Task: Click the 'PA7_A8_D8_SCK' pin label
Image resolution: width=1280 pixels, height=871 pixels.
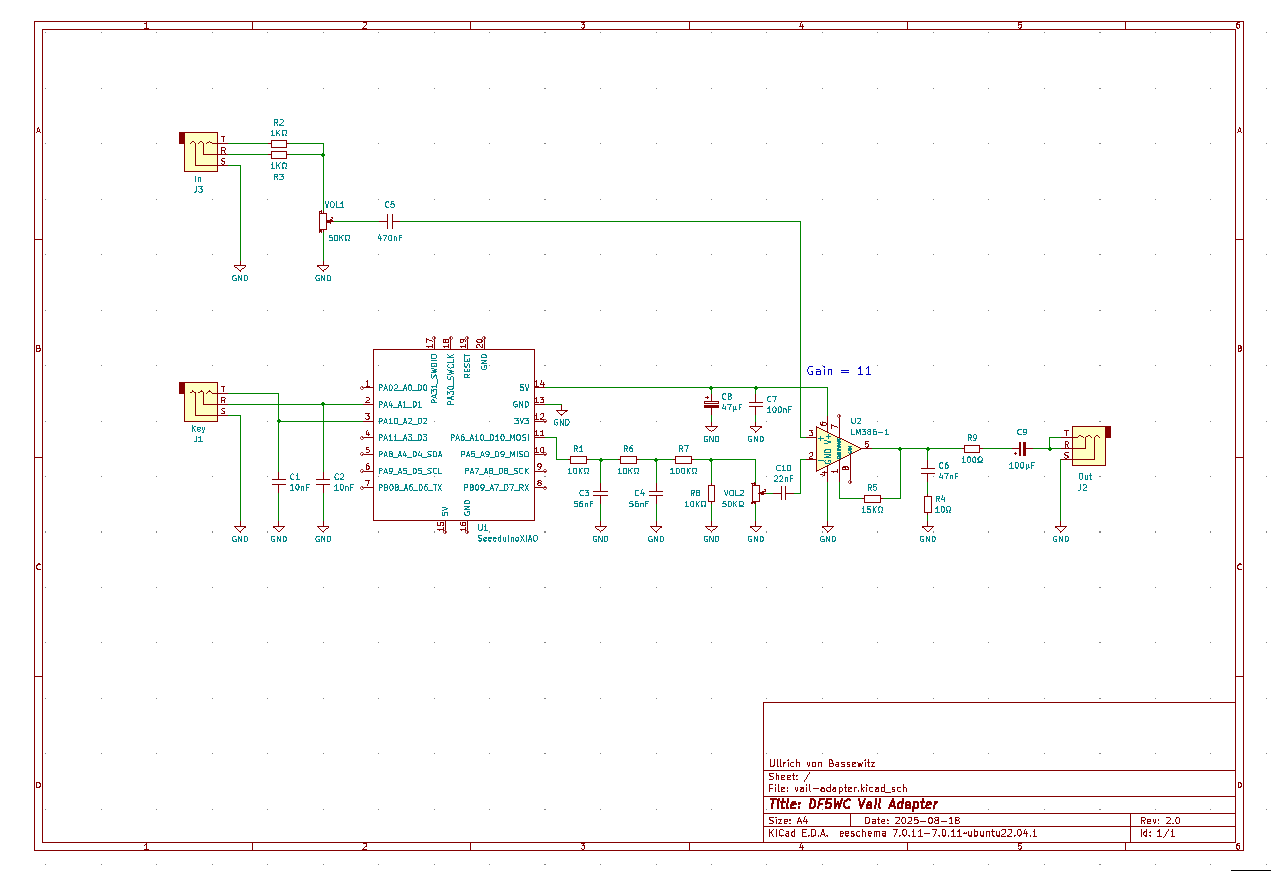Action: pos(497,470)
